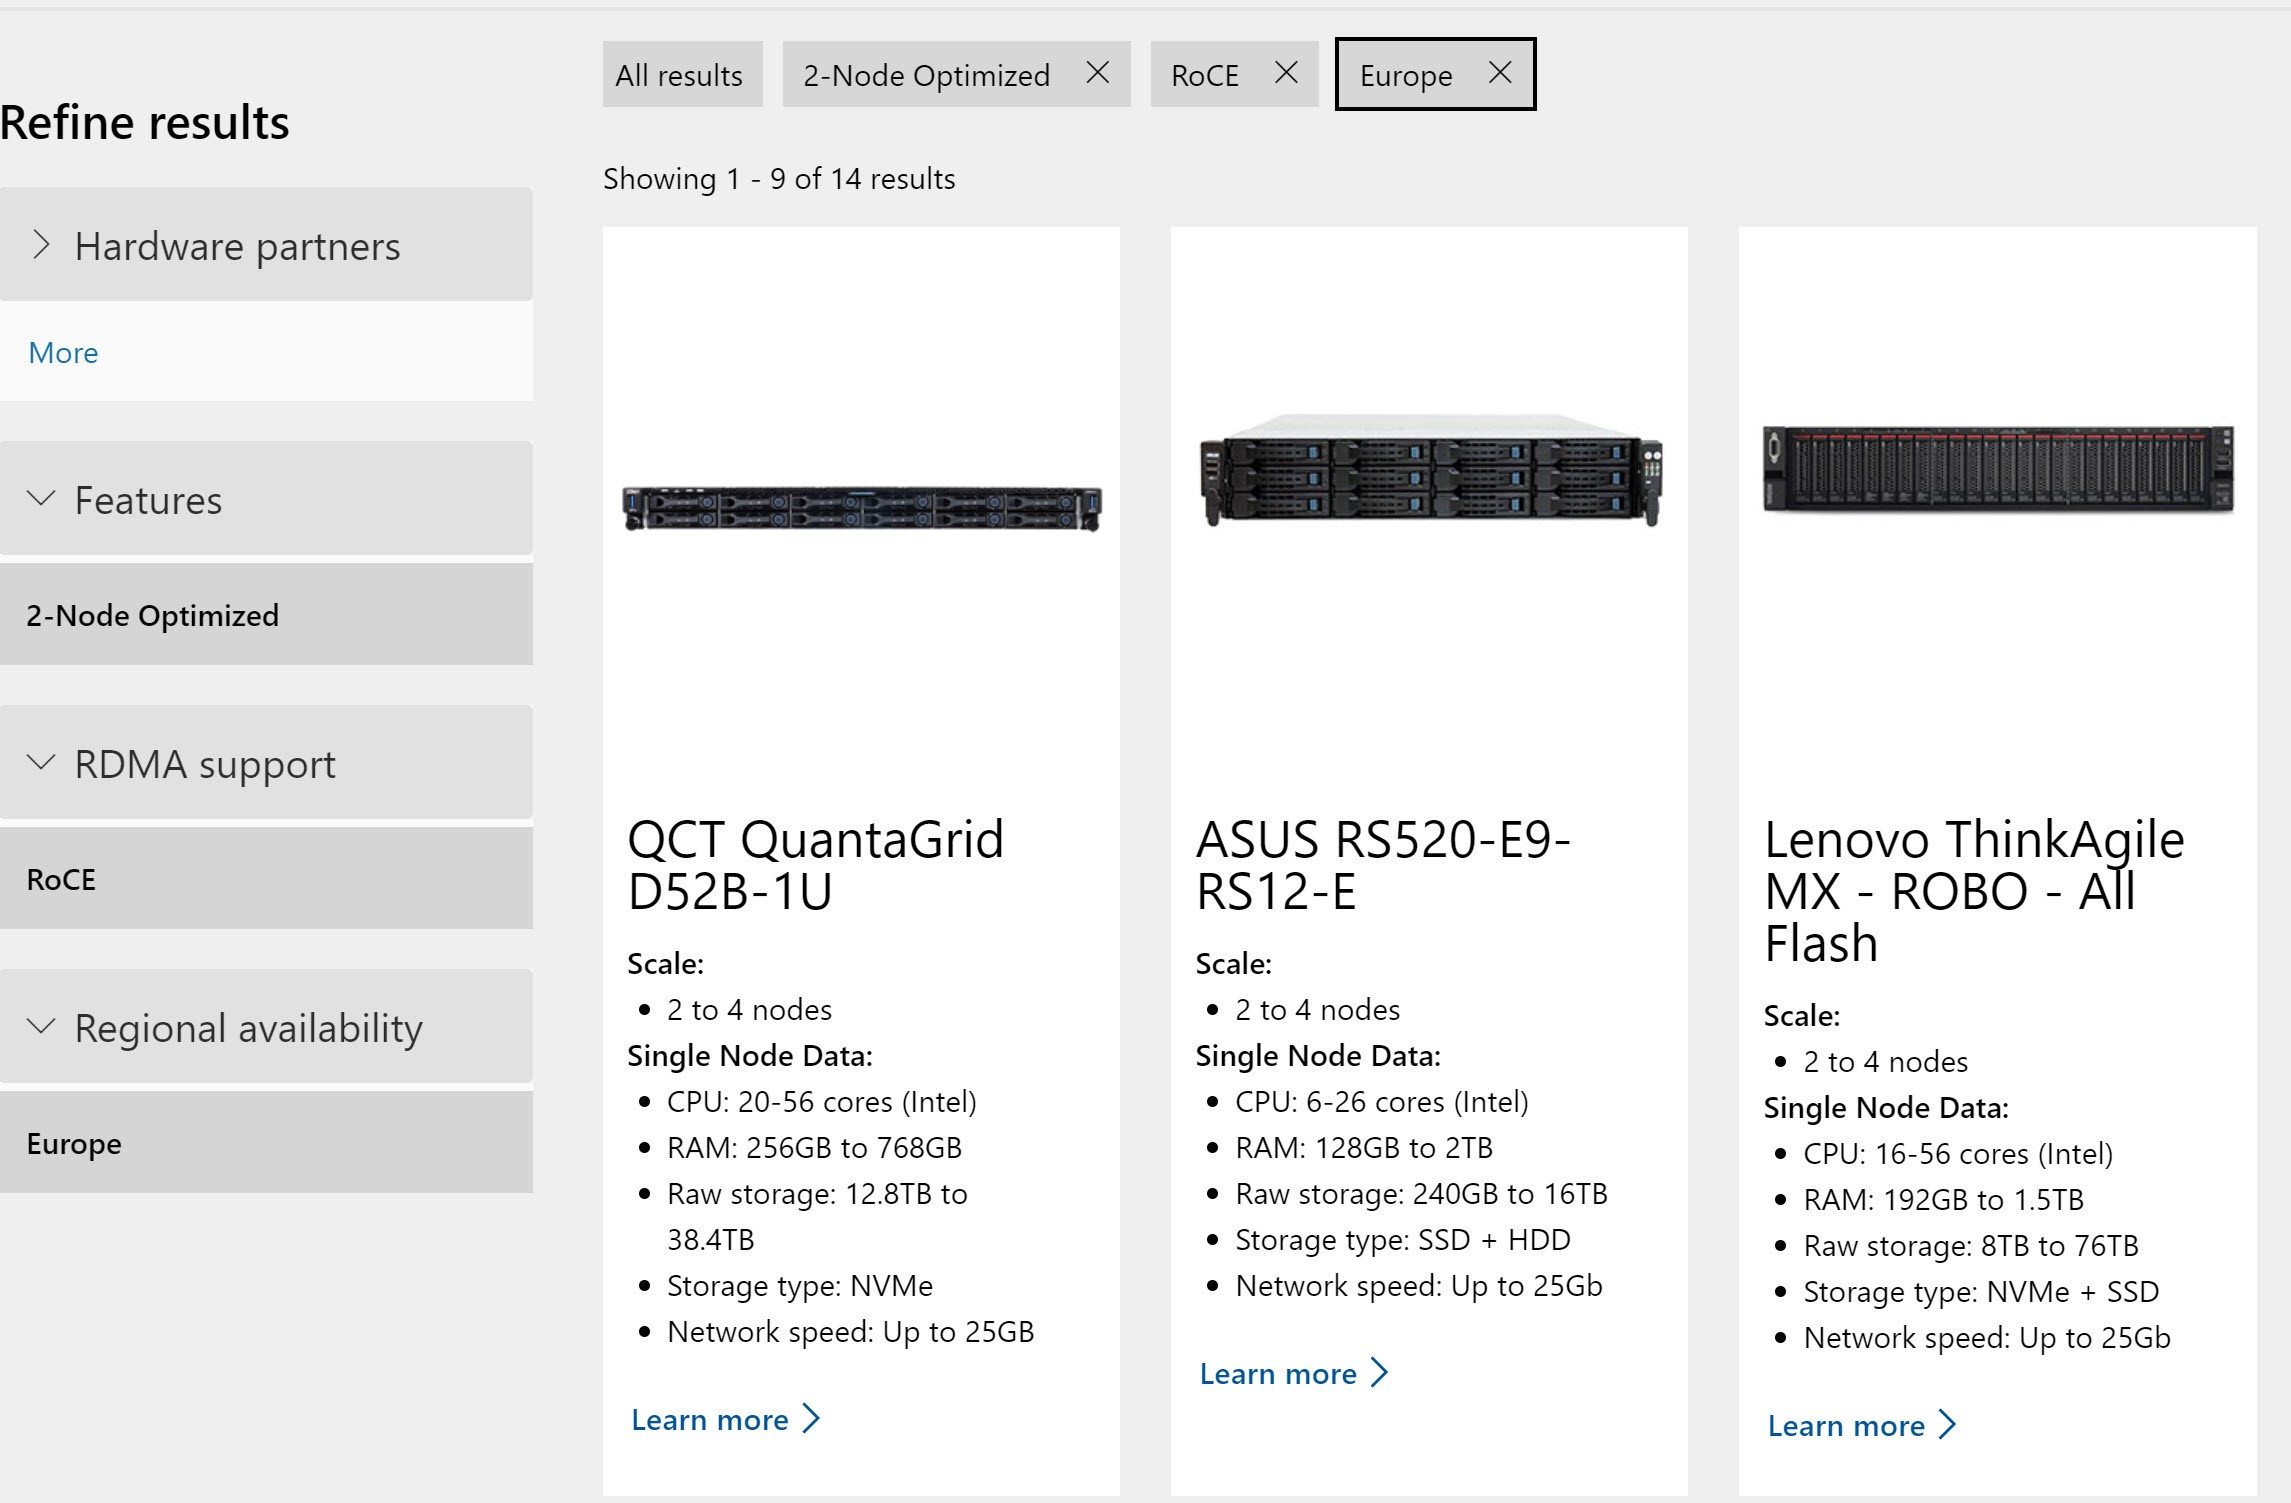Click the Europe tag label at top

tap(1406, 75)
